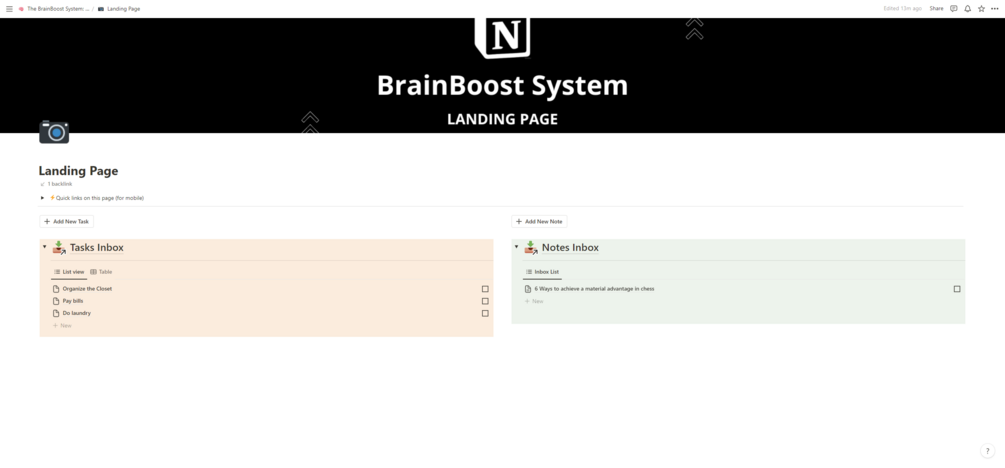Open the Tasks Inbox heading link
This screenshot has height=468, width=1005.
[97, 247]
